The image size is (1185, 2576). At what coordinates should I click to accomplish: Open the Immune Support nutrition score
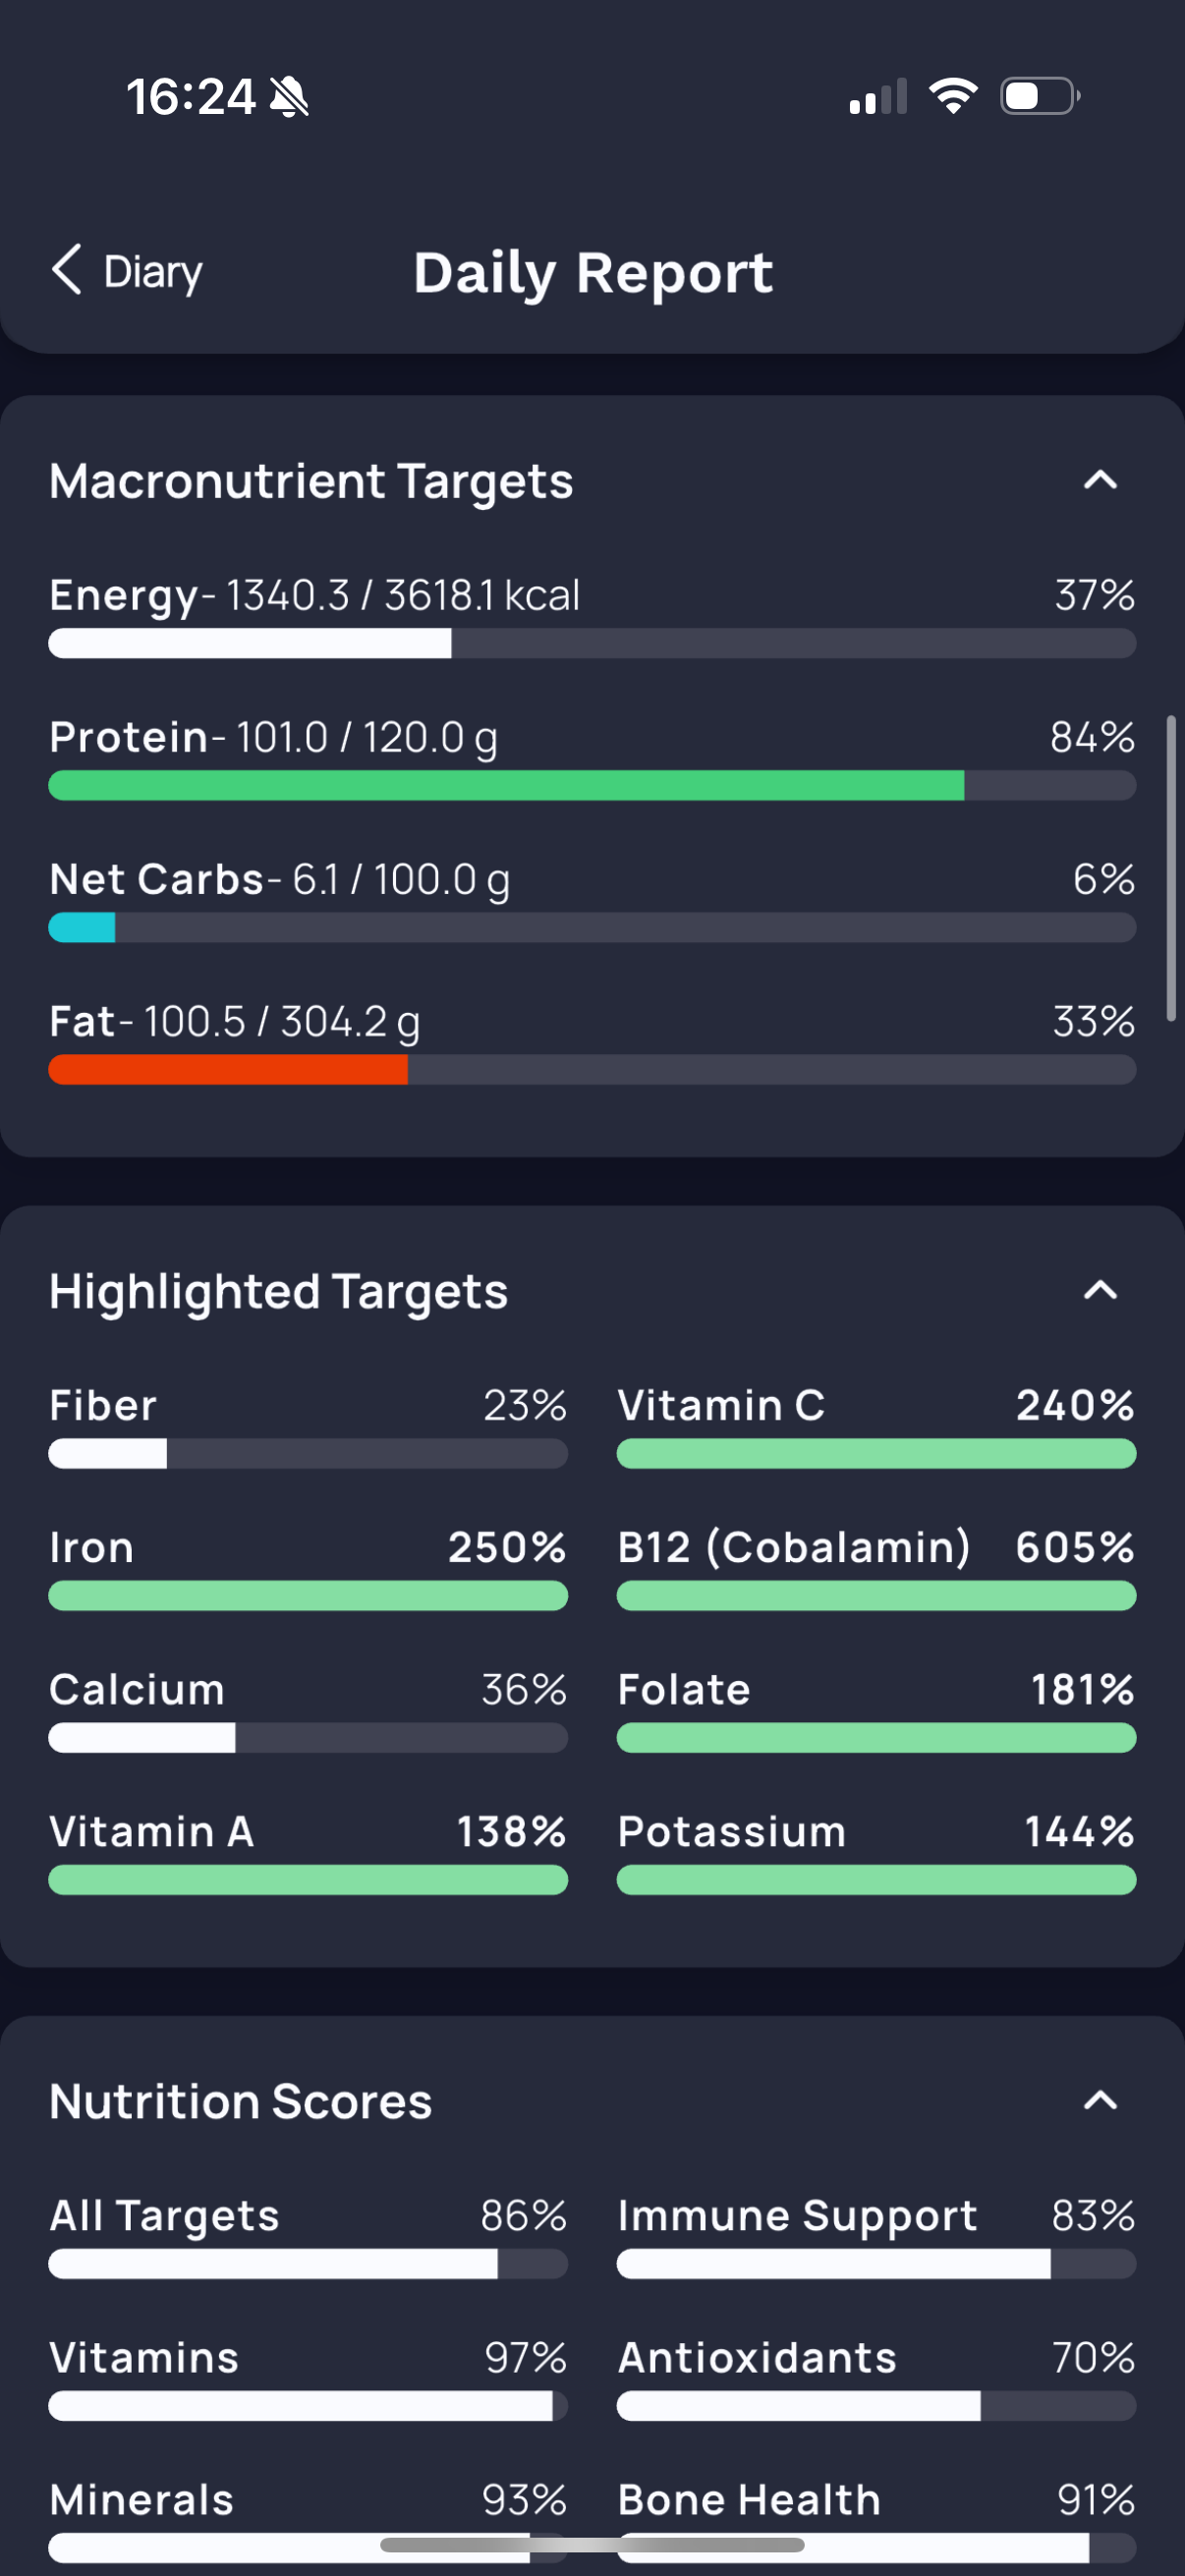click(876, 2235)
